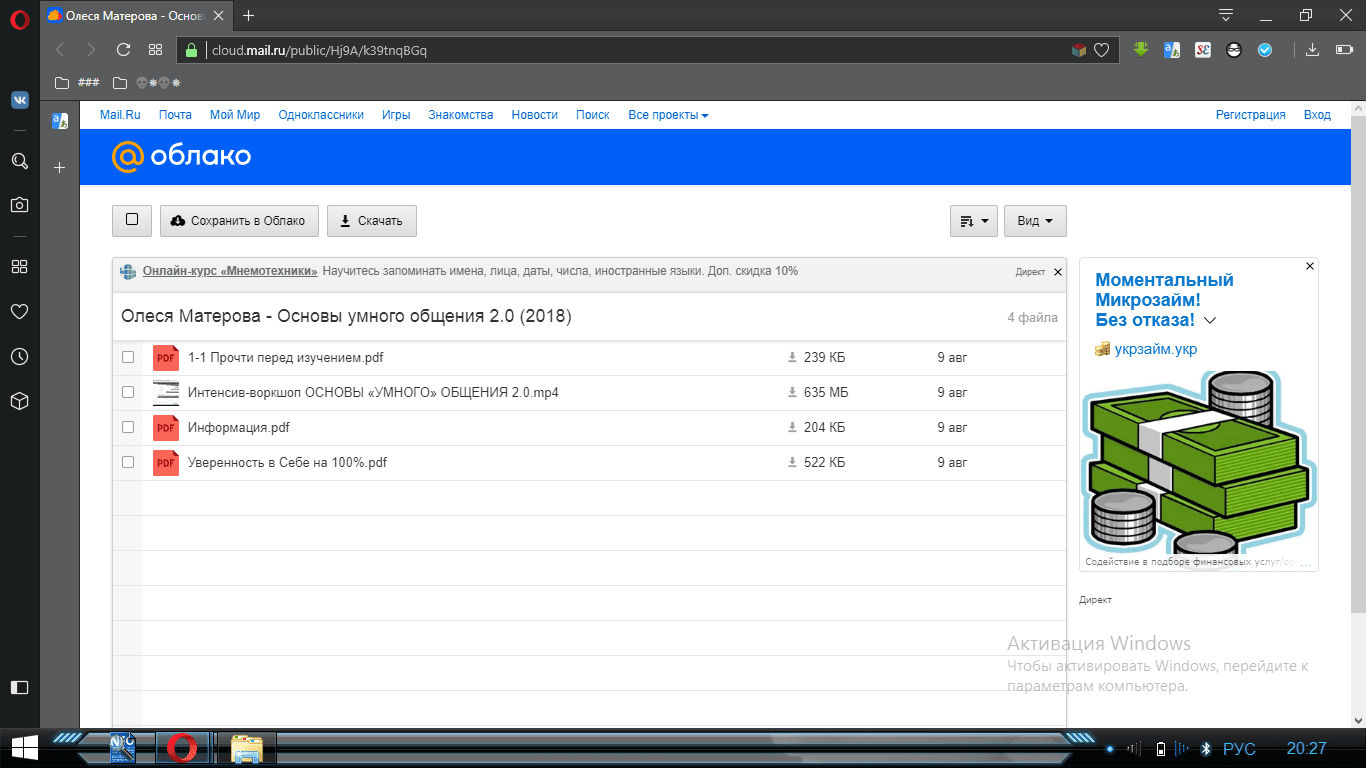The width and height of the screenshot is (1366, 768).
Task: Open the Windows Start menu
Action: 23,746
